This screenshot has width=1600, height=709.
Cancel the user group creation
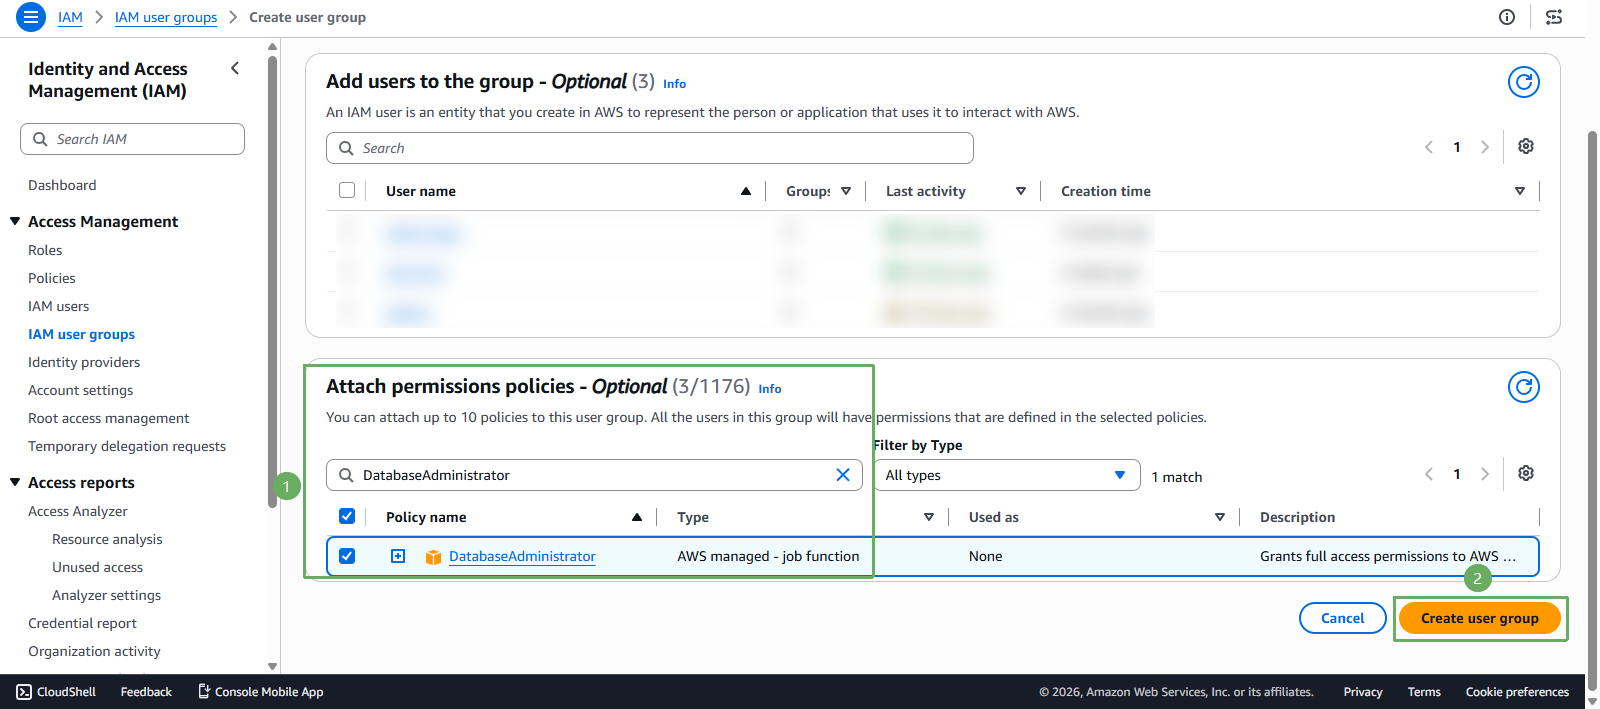1342,618
